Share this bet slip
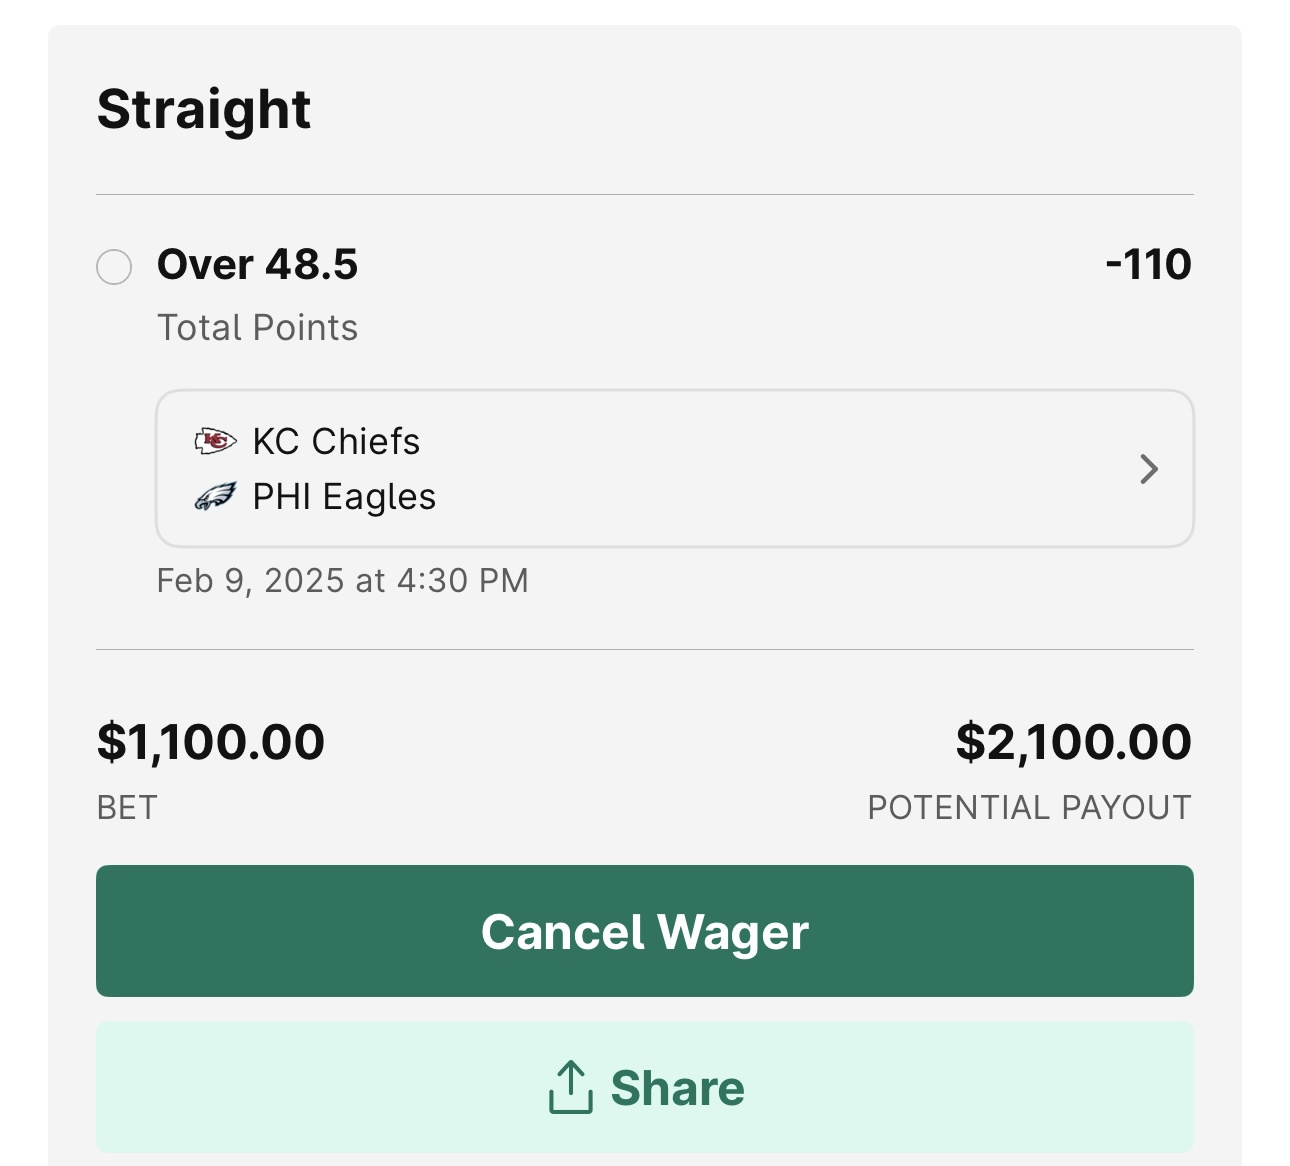1290x1166 pixels. (645, 1087)
